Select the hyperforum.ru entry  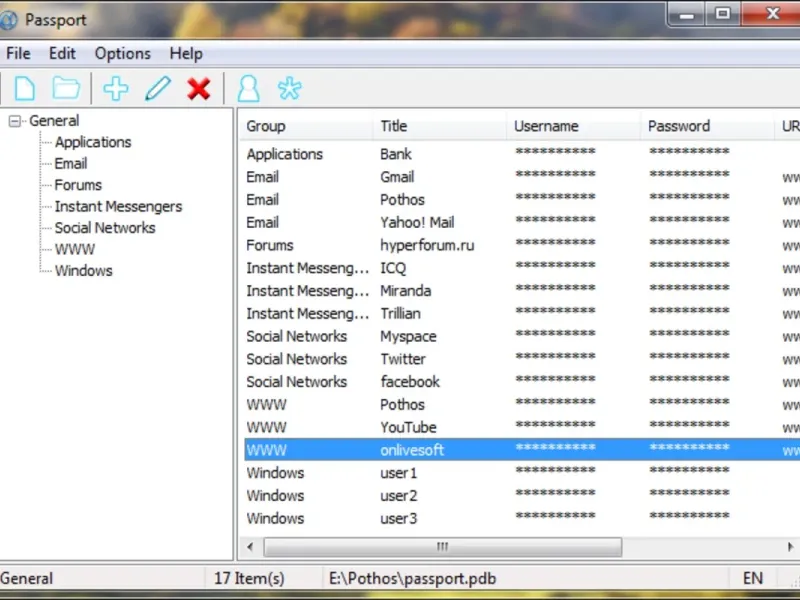(x=522, y=245)
